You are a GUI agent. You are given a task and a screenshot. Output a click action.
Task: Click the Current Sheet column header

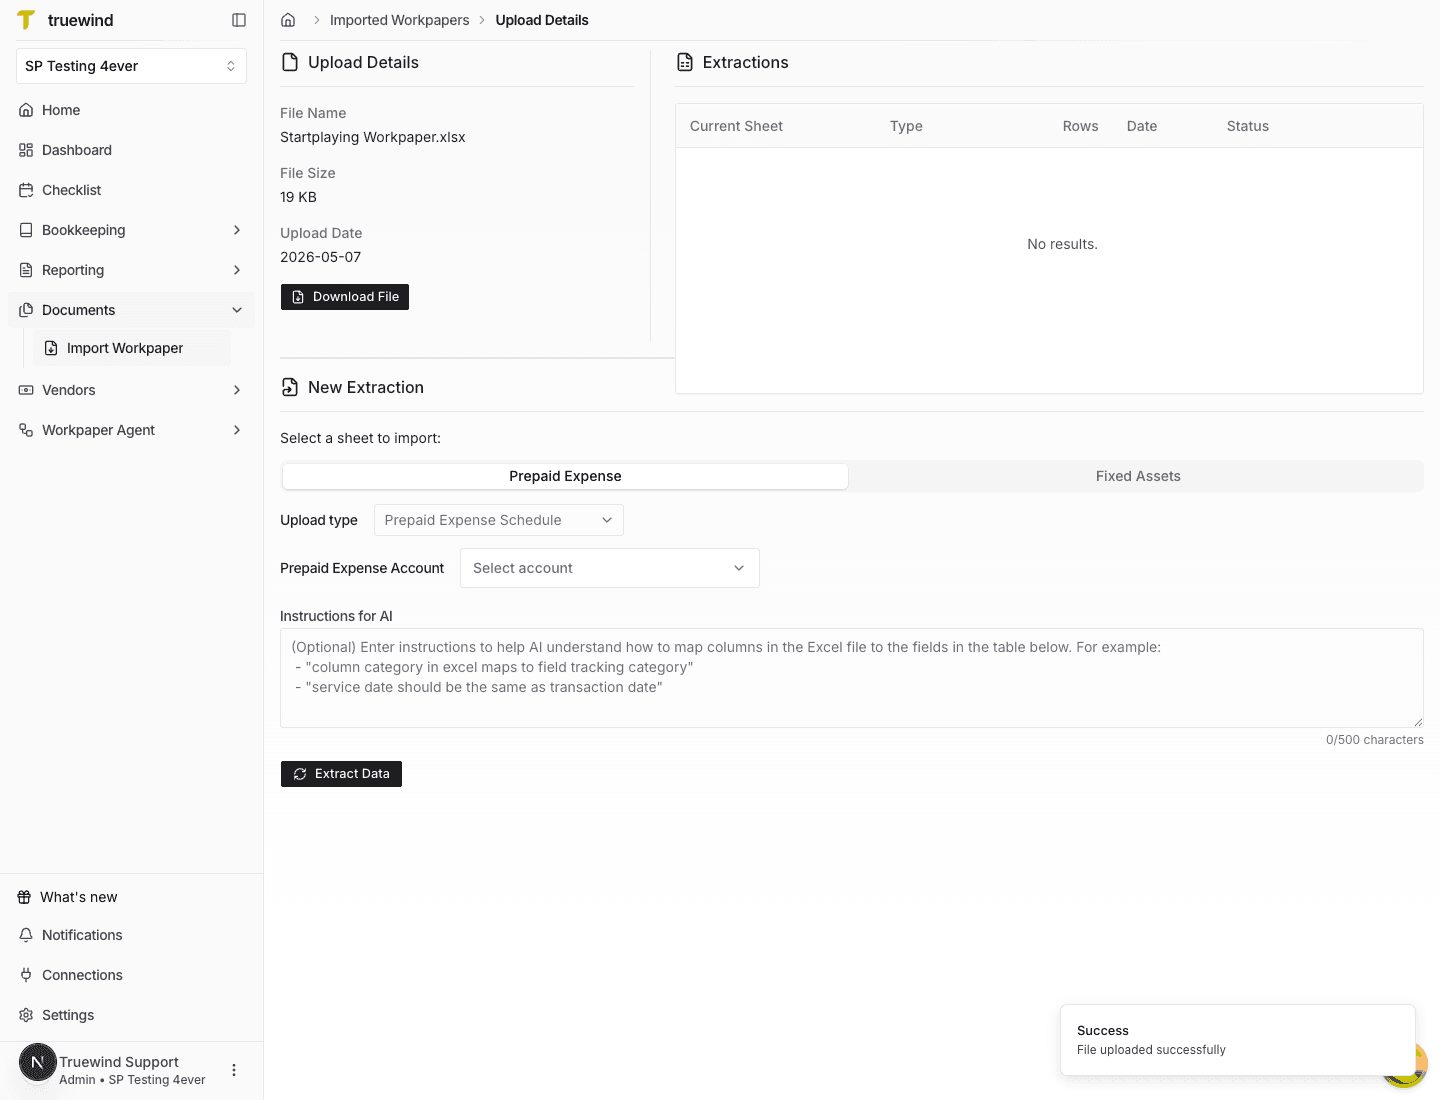coord(736,126)
